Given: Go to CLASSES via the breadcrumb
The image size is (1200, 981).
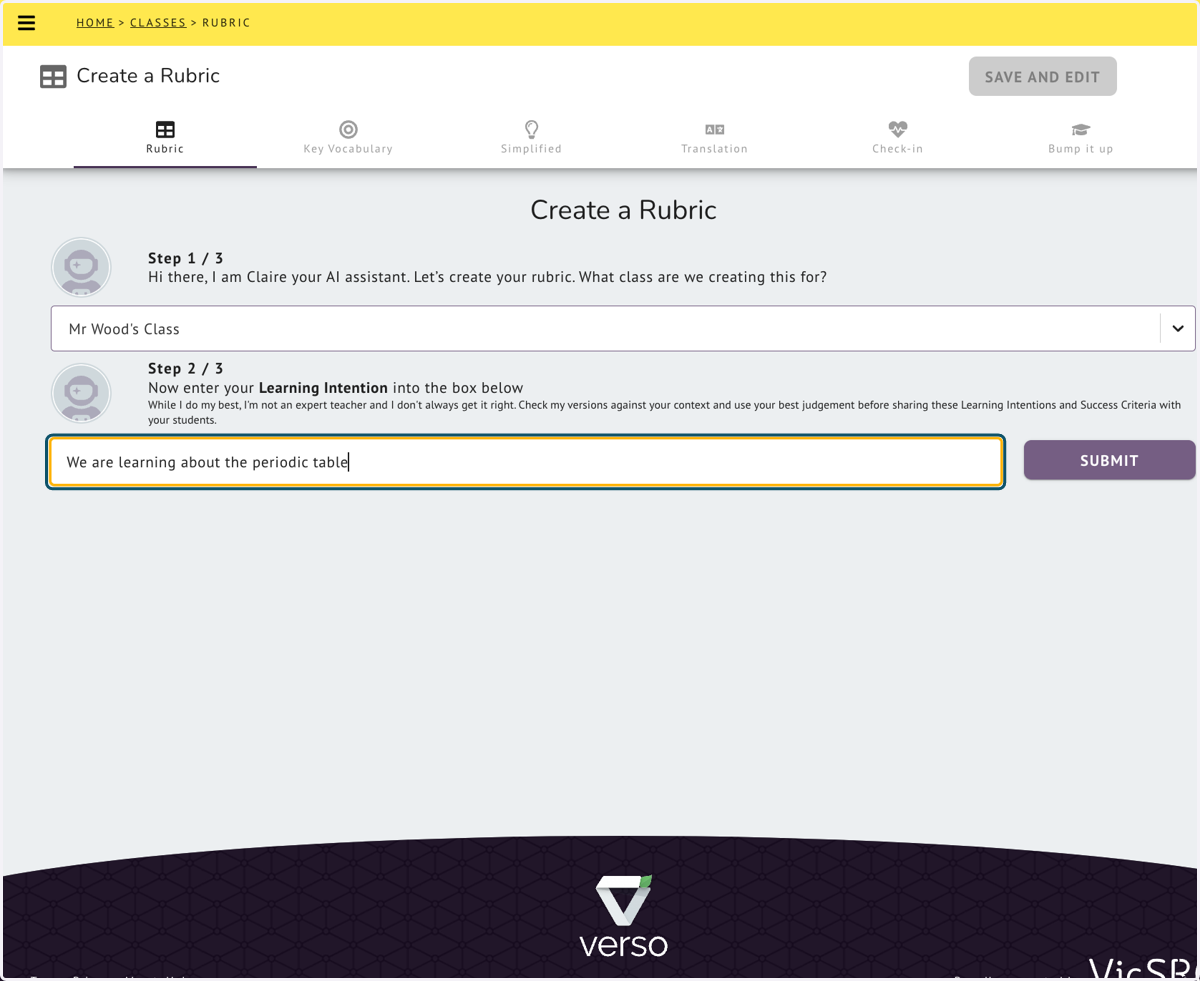Looking at the screenshot, I should coord(158,23).
